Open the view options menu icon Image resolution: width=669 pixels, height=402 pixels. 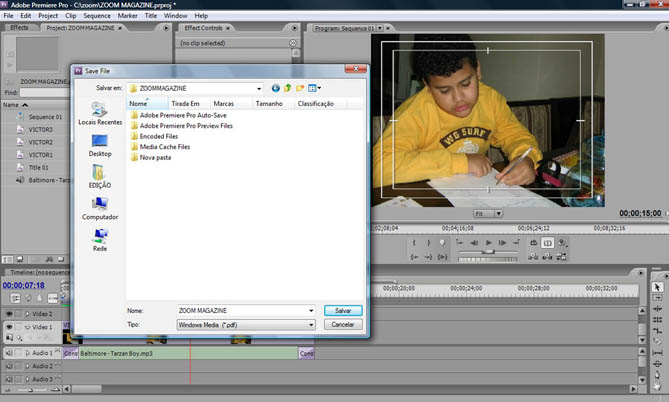313,88
